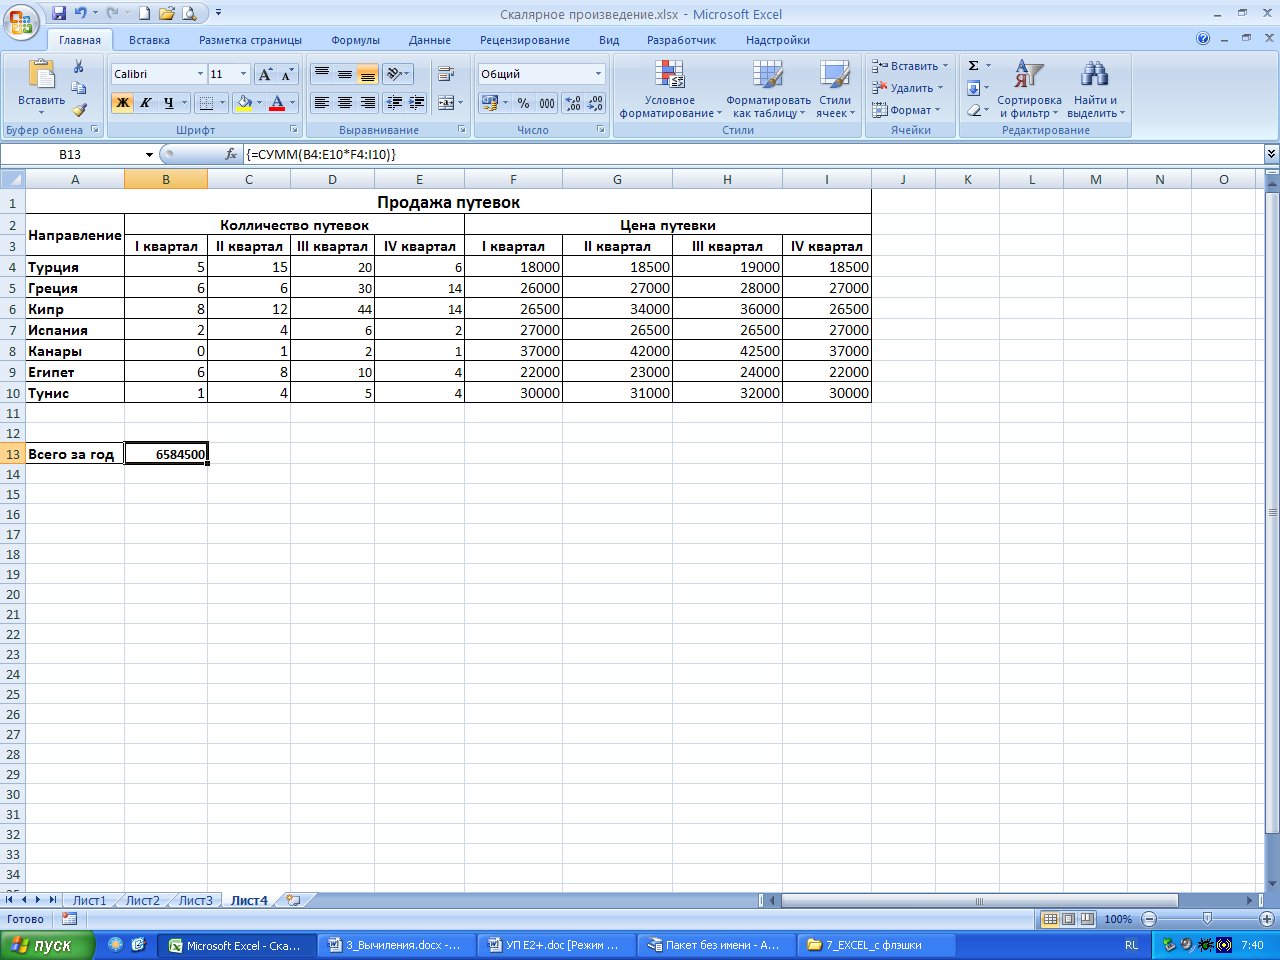1280x960 pixels.
Task: Click zoom in plus button
Action: coord(1266,919)
